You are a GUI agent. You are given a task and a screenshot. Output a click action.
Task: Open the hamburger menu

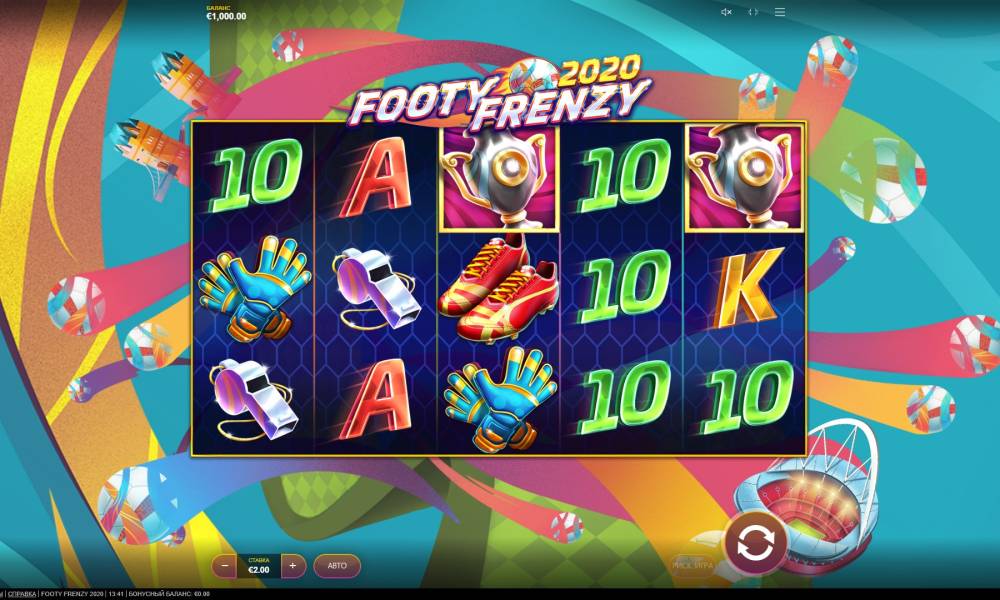(x=779, y=12)
